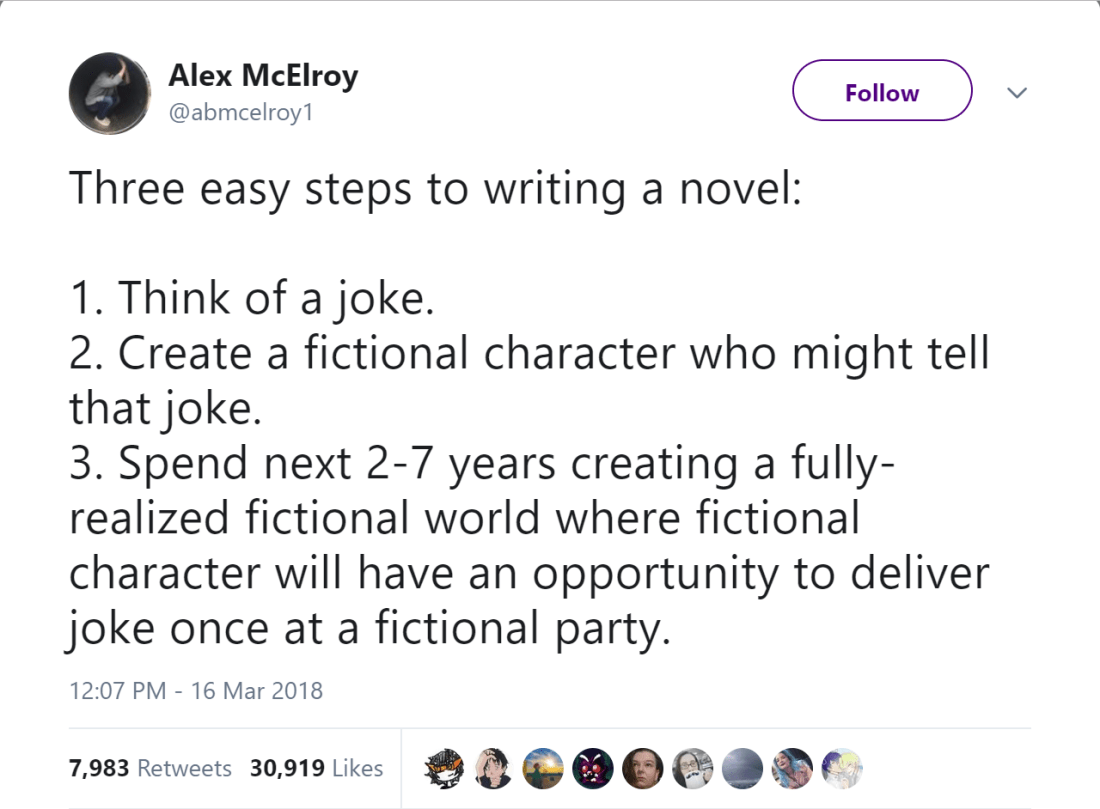Click the "Three easy steps" opening line
1100x809 pixels.
[435, 189]
